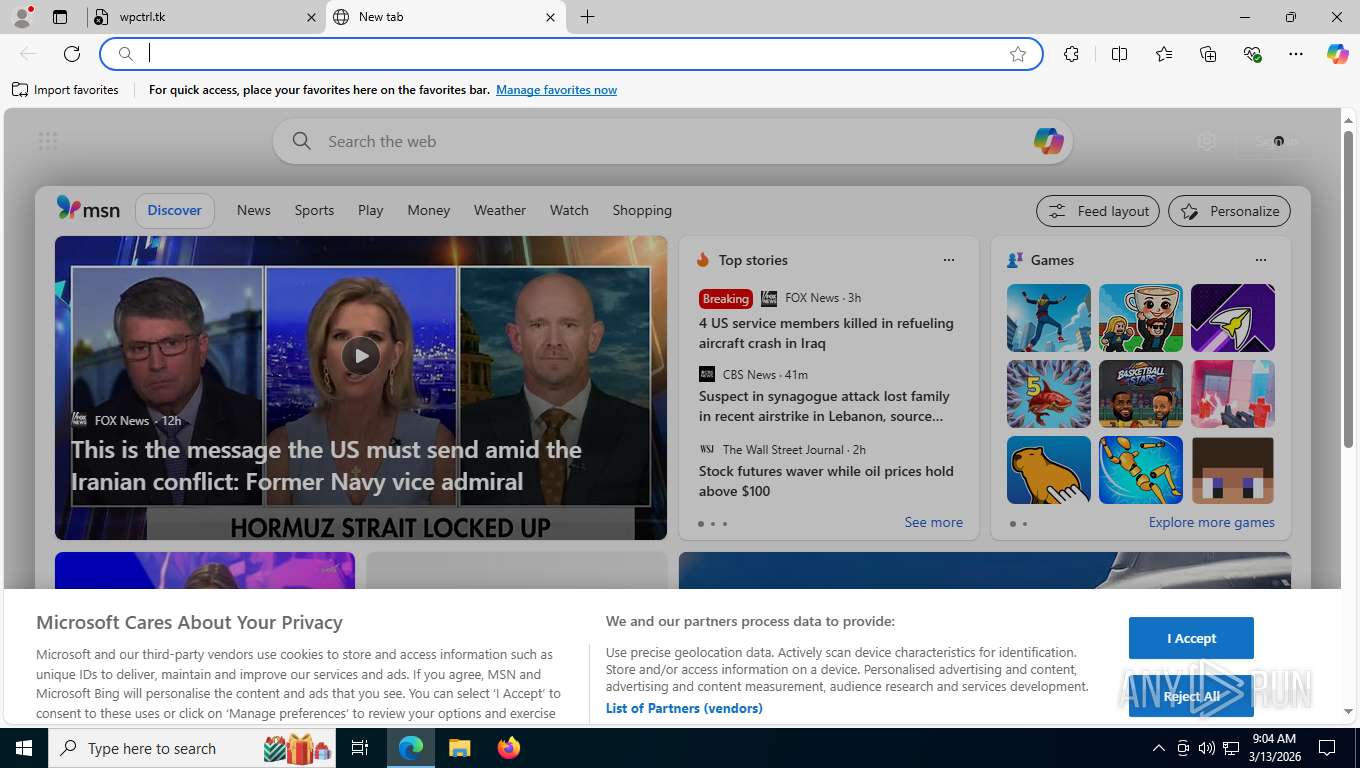
Task: Open Copilot sidebar icon in toolbar
Action: 1338,54
